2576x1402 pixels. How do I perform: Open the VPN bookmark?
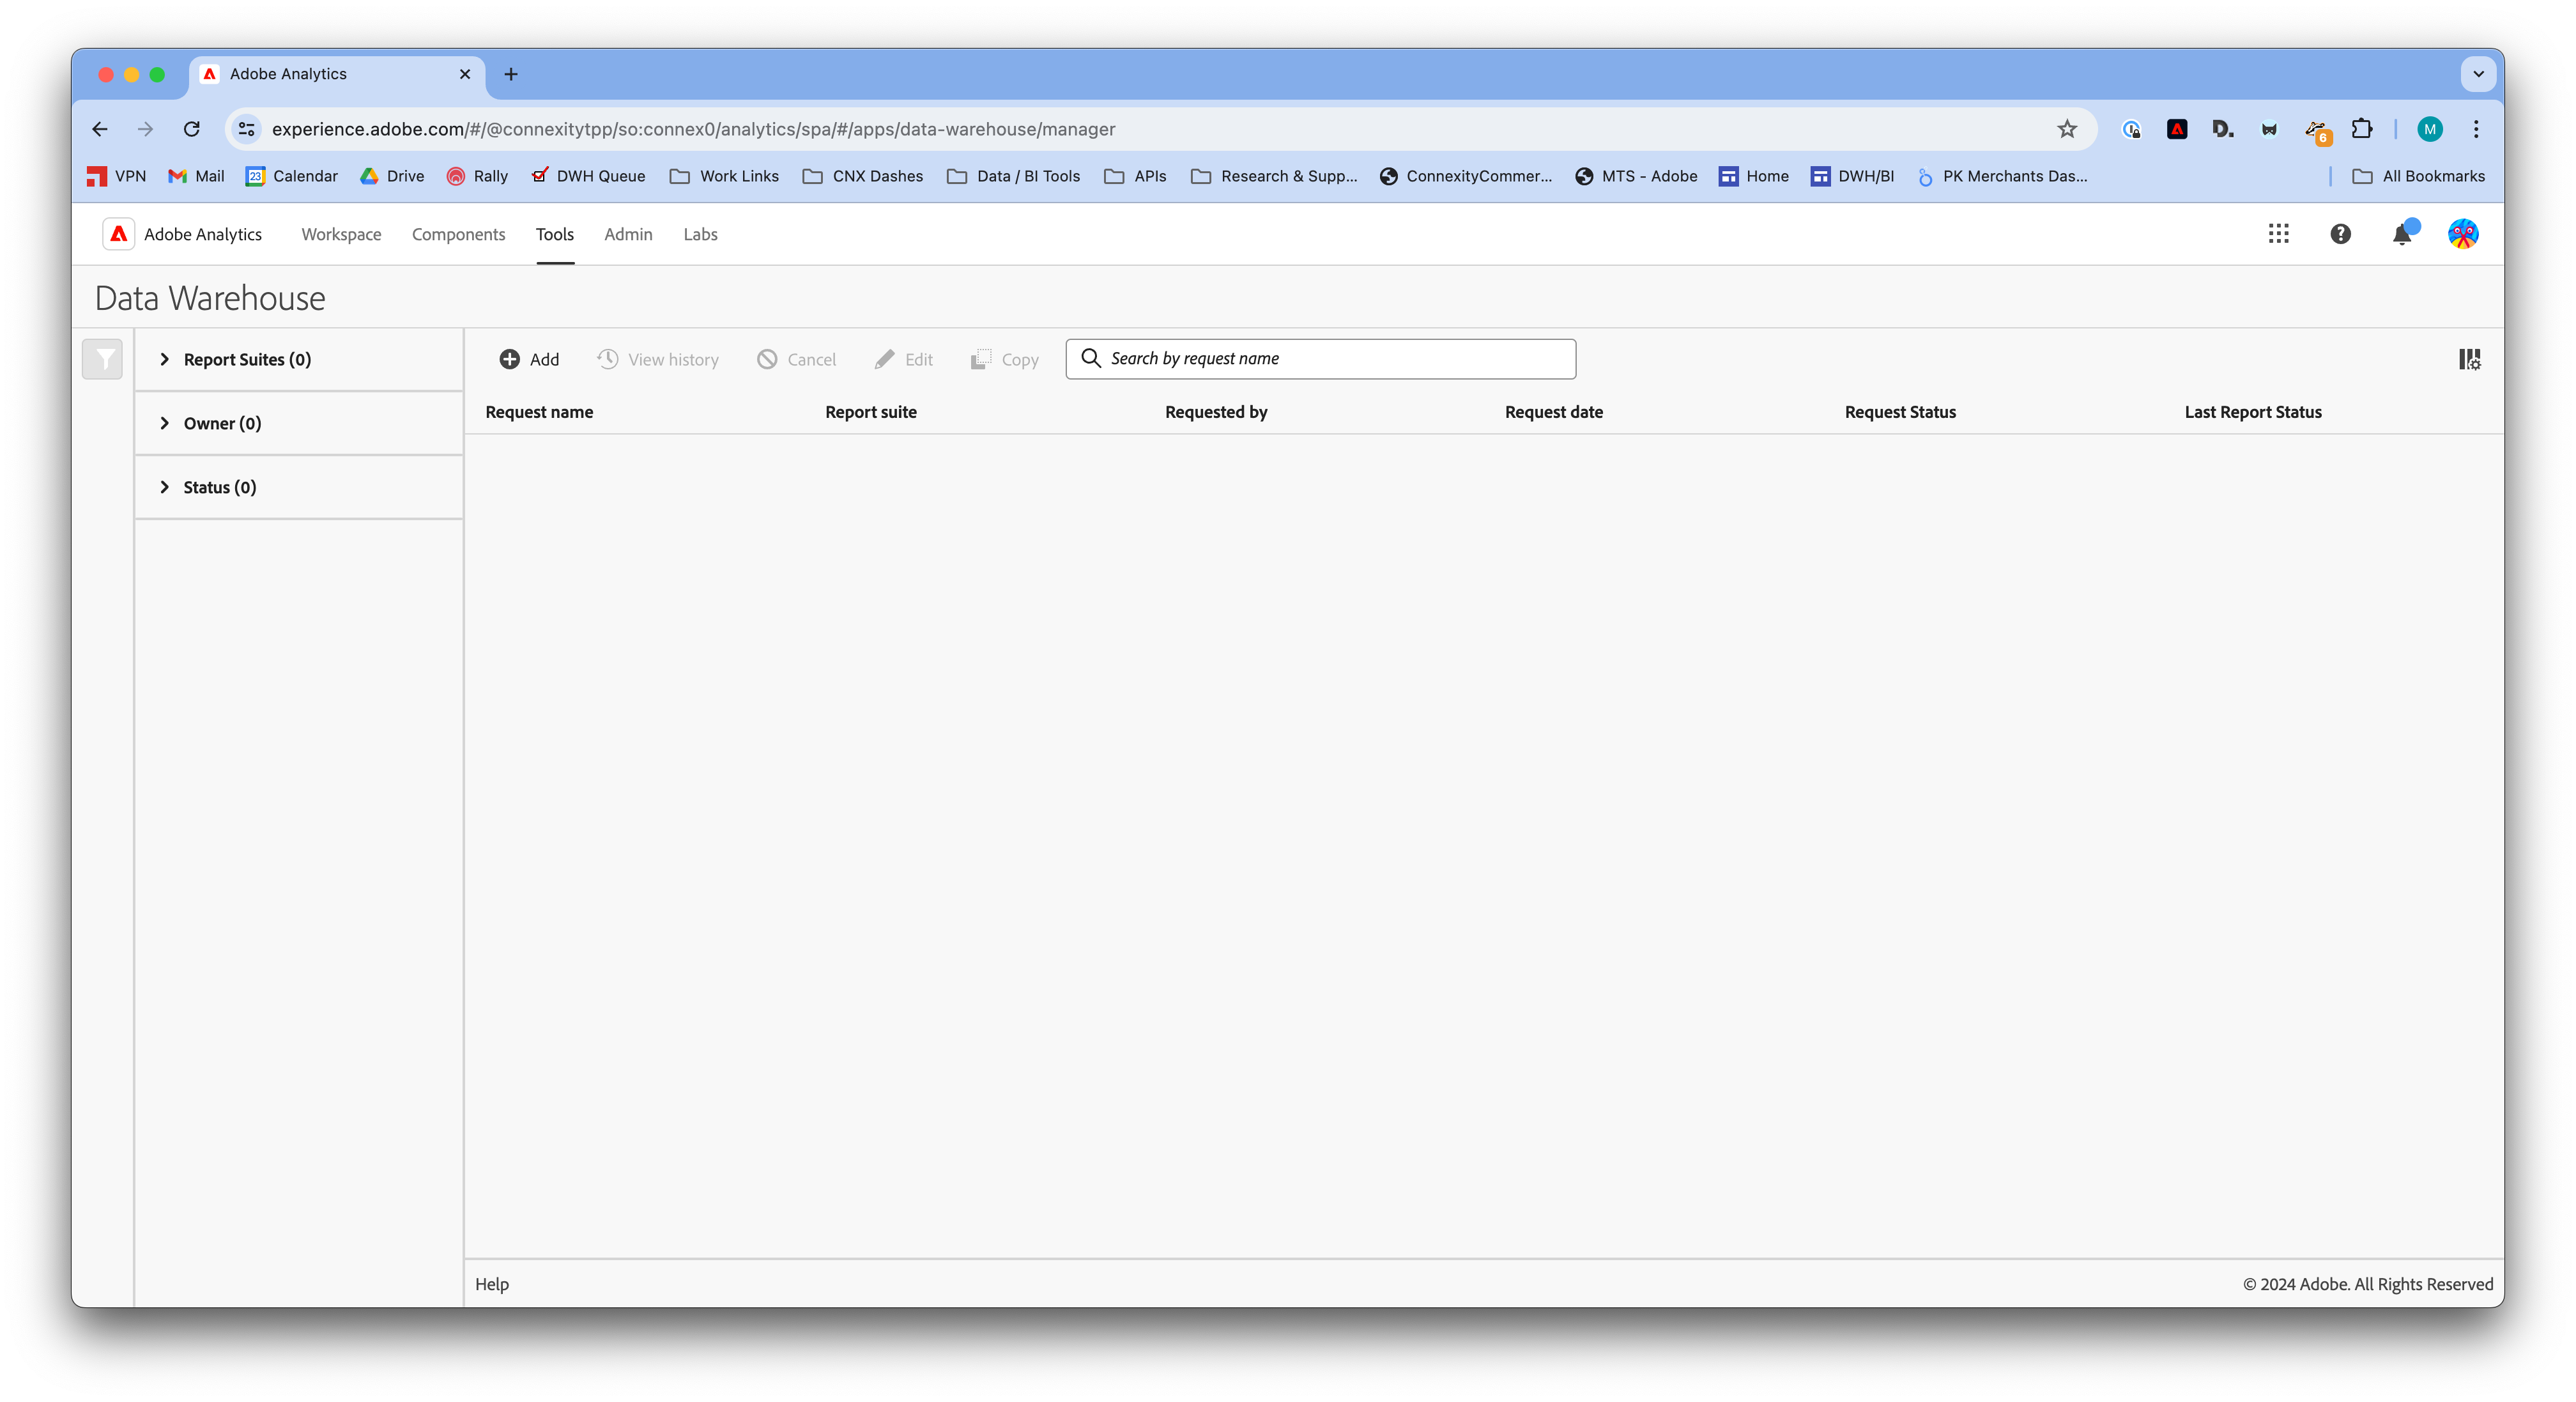click(116, 176)
